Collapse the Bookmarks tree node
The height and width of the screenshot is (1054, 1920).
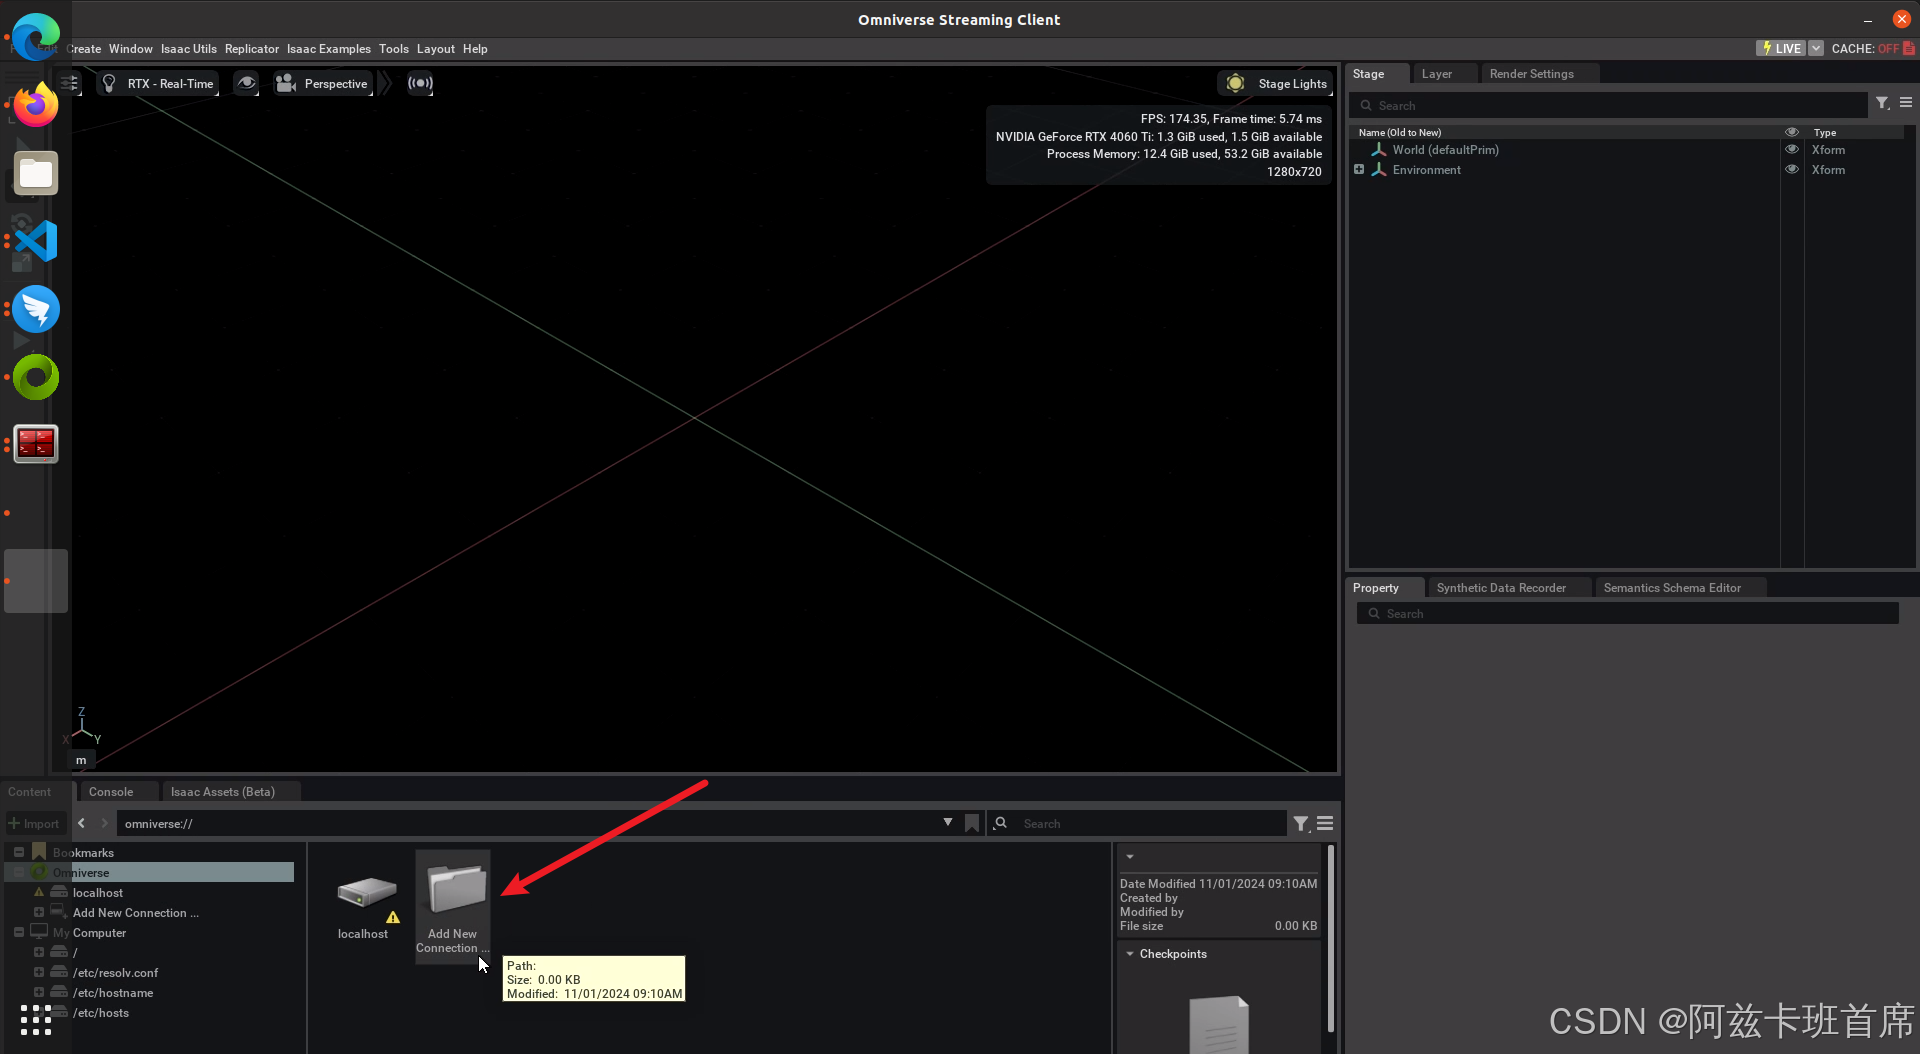click(x=19, y=852)
